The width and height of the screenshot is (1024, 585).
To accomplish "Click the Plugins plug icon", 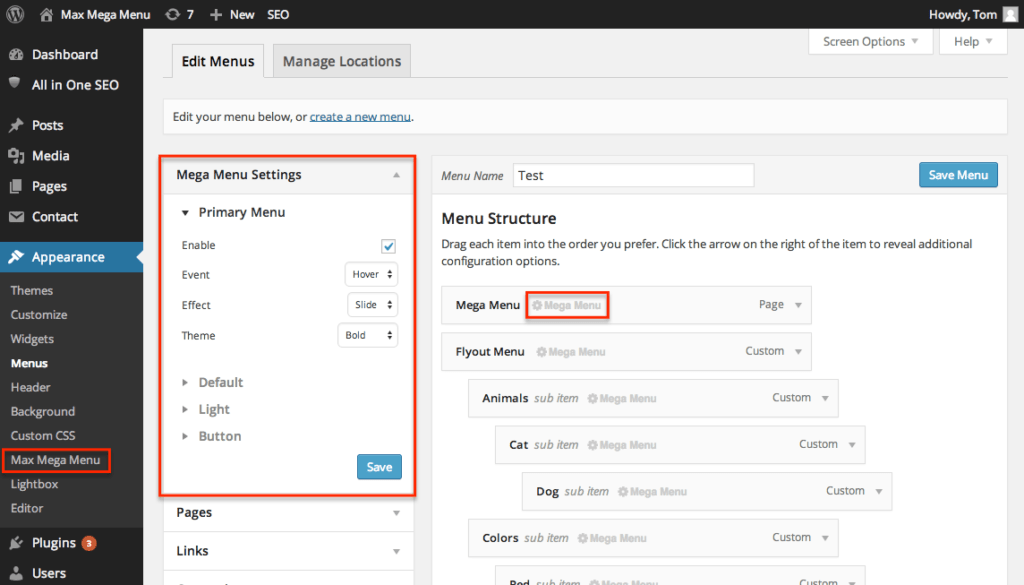I will click(16, 543).
